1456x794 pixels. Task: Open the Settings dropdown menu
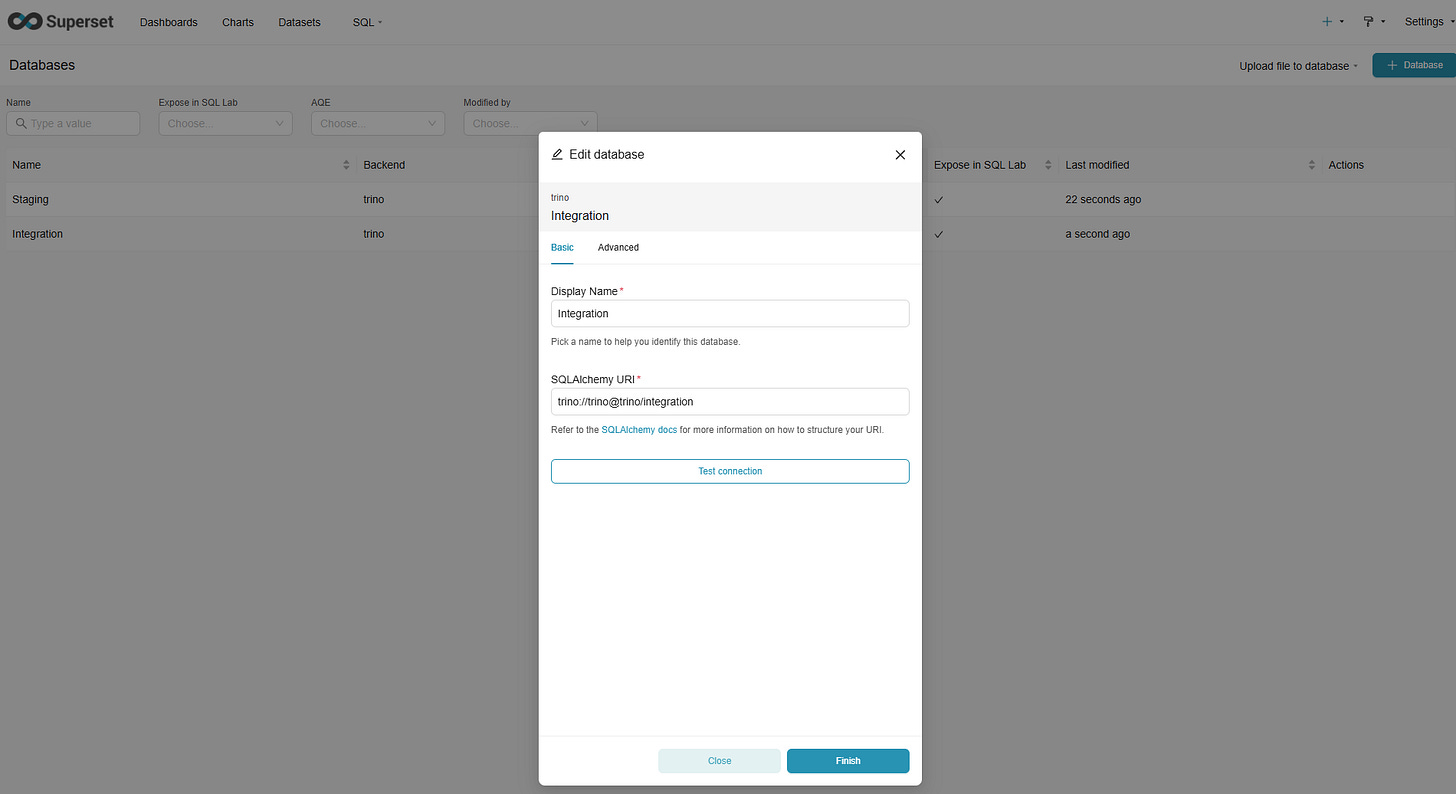click(x=1428, y=22)
